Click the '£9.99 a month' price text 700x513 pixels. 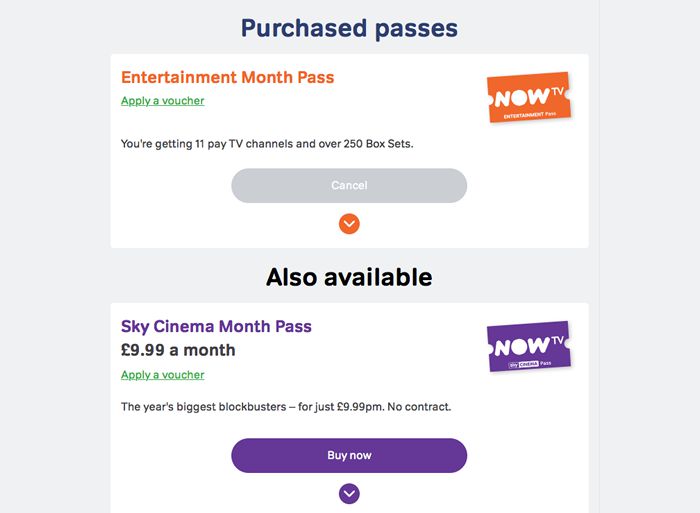178,350
